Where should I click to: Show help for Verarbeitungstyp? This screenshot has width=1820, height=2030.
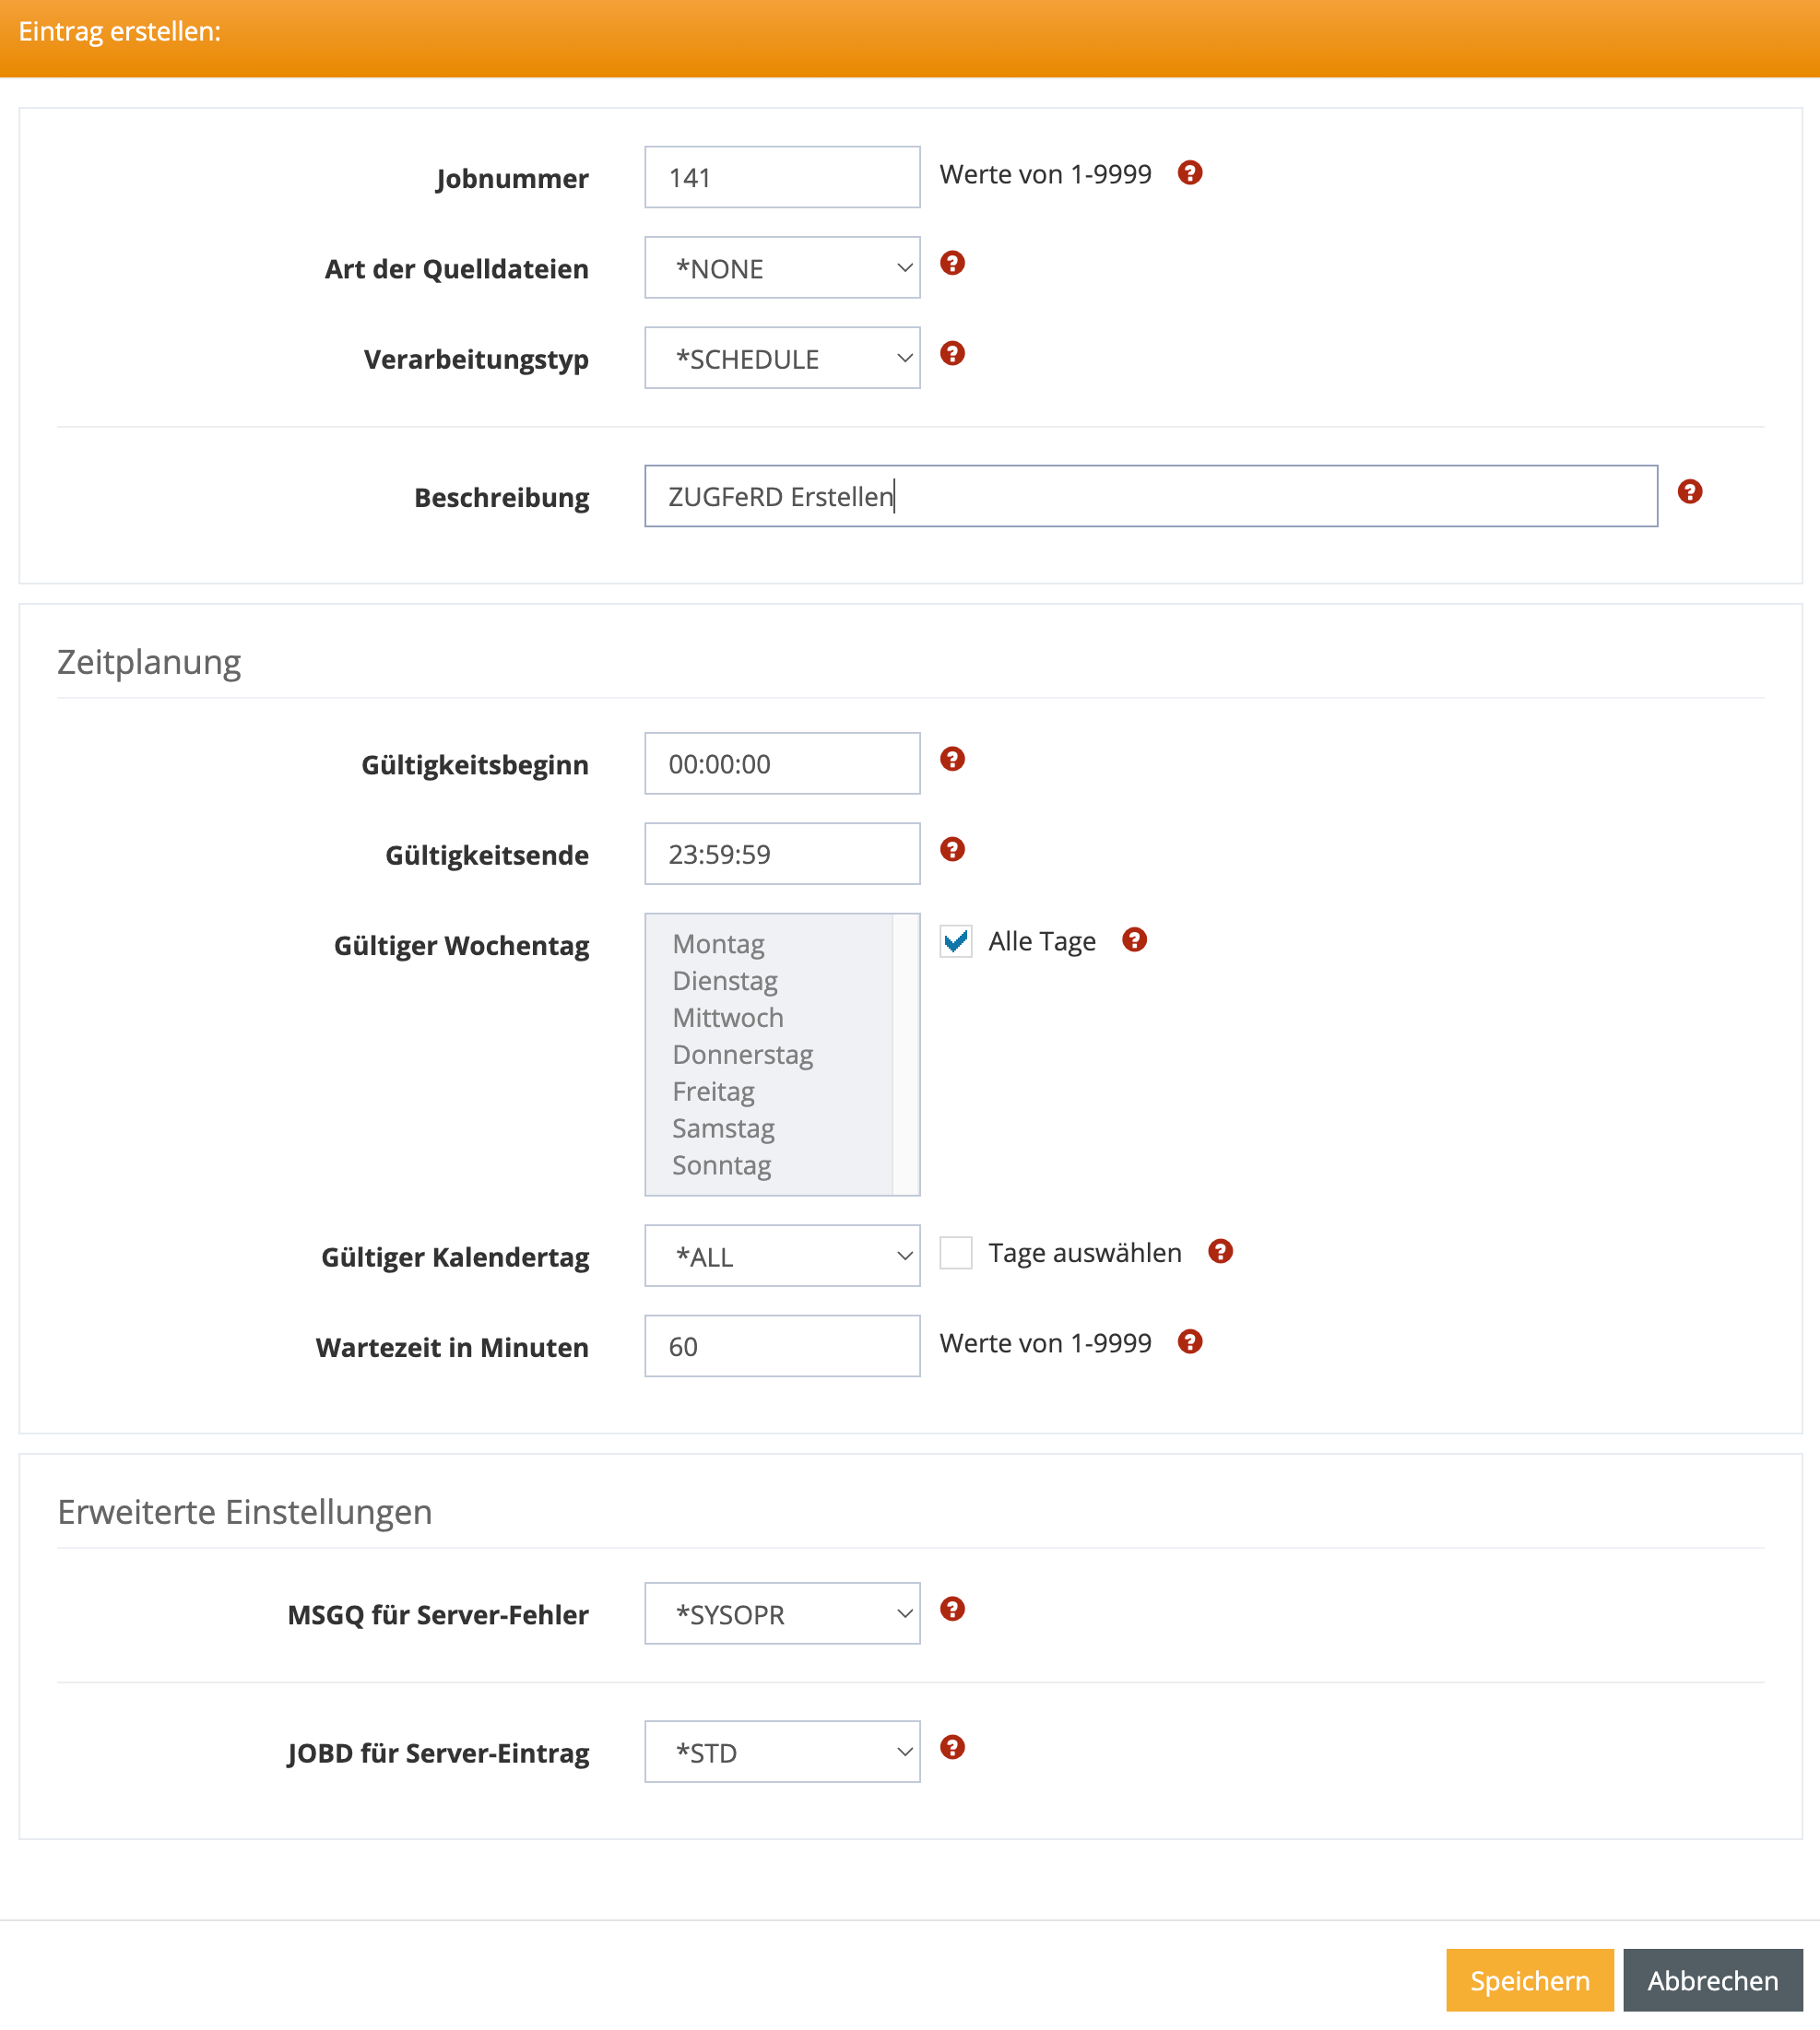[x=952, y=353]
